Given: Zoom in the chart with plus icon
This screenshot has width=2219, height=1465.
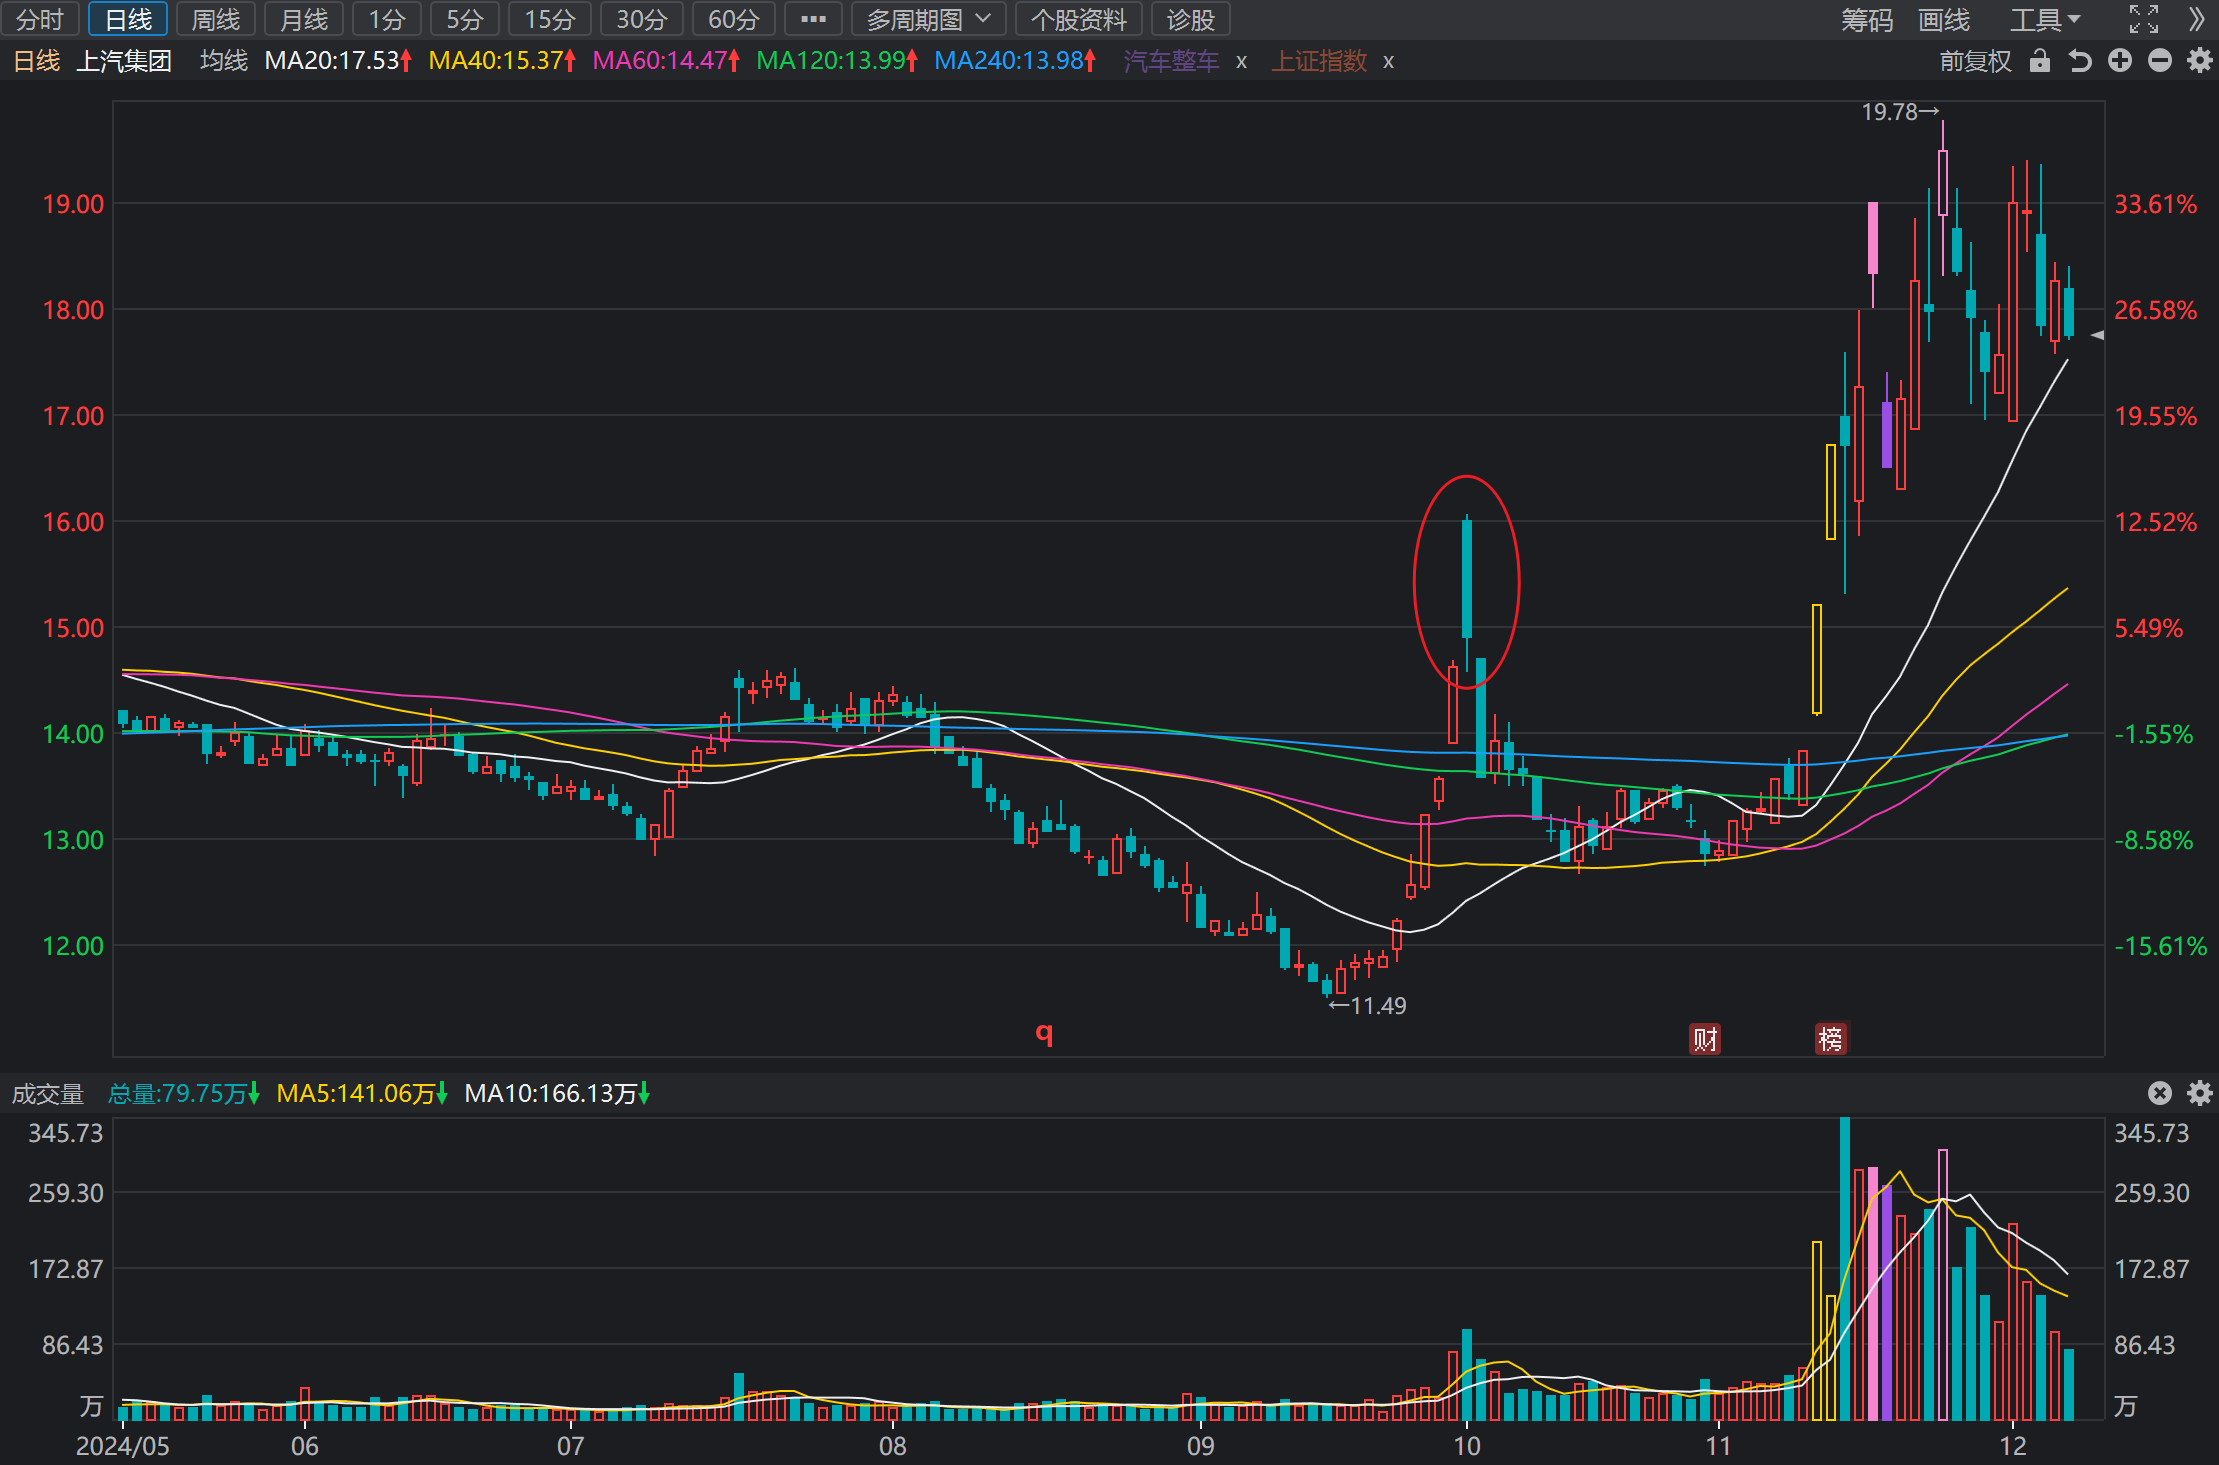Looking at the screenshot, I should tap(2120, 61).
